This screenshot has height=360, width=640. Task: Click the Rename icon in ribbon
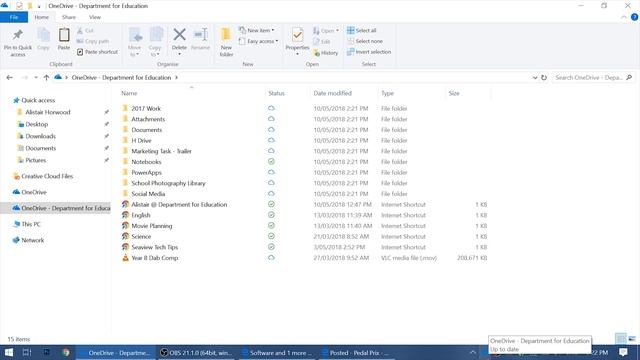(200, 35)
